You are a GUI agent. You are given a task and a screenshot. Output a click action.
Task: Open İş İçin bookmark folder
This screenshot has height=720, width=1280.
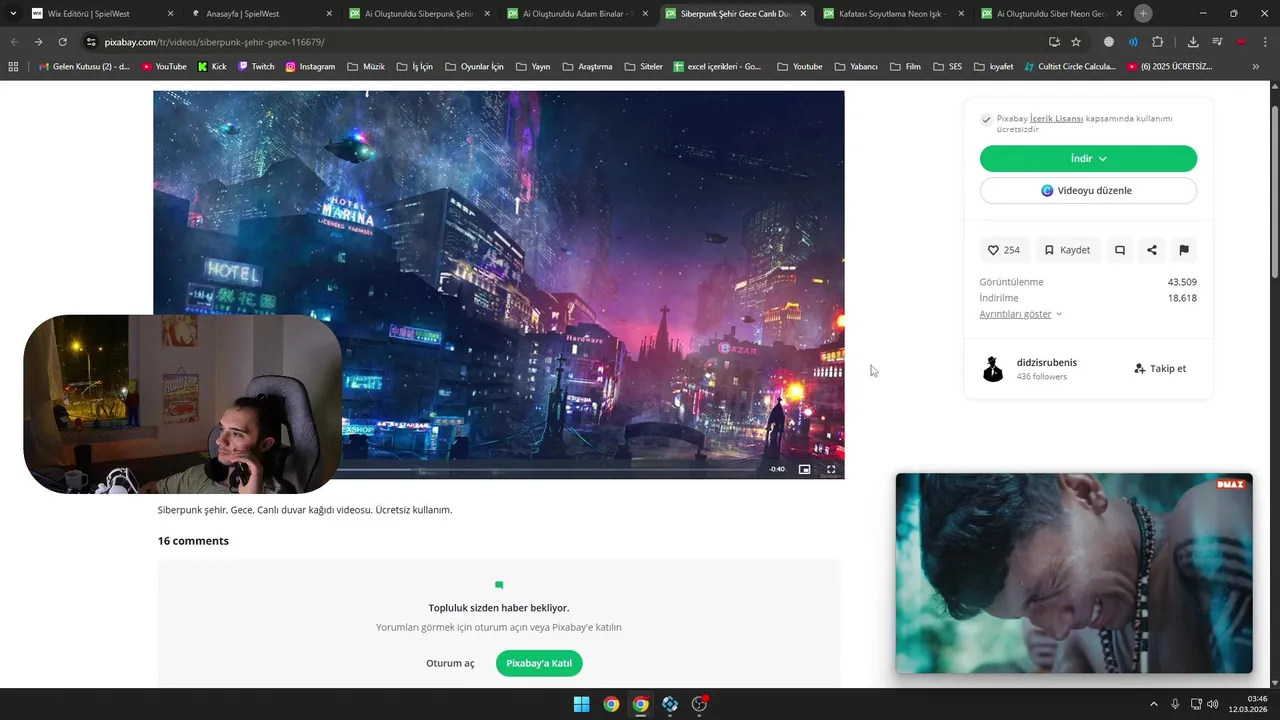pyautogui.click(x=415, y=67)
